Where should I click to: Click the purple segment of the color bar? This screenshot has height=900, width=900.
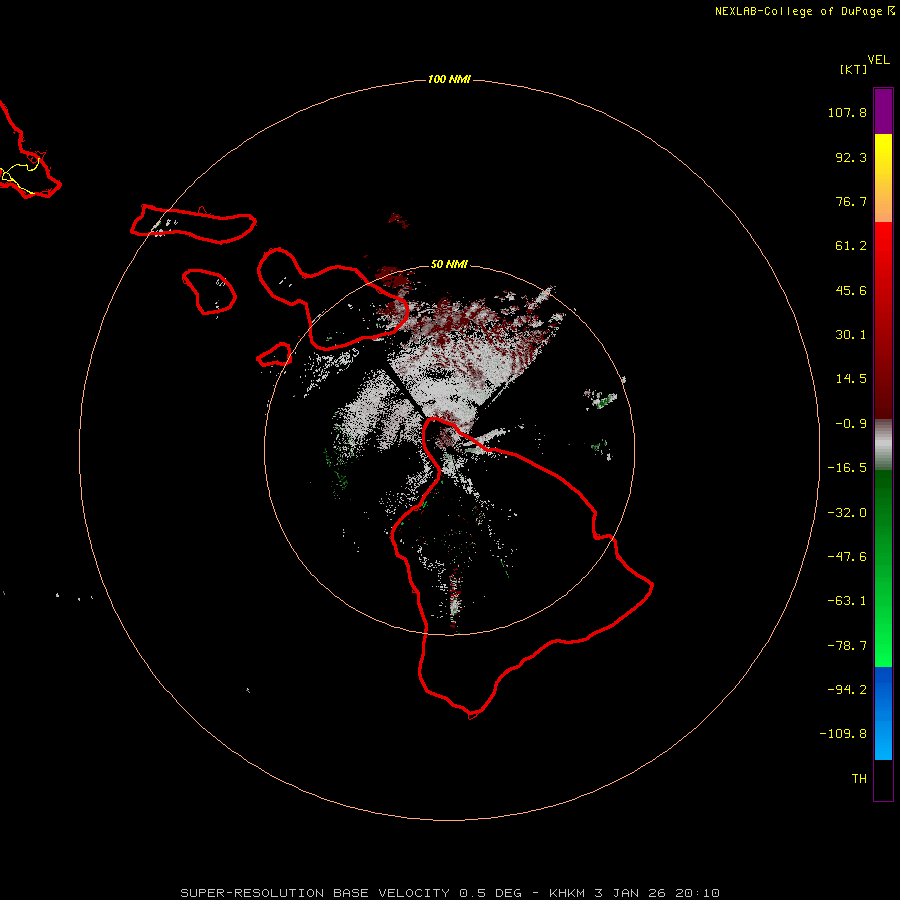pos(883,111)
